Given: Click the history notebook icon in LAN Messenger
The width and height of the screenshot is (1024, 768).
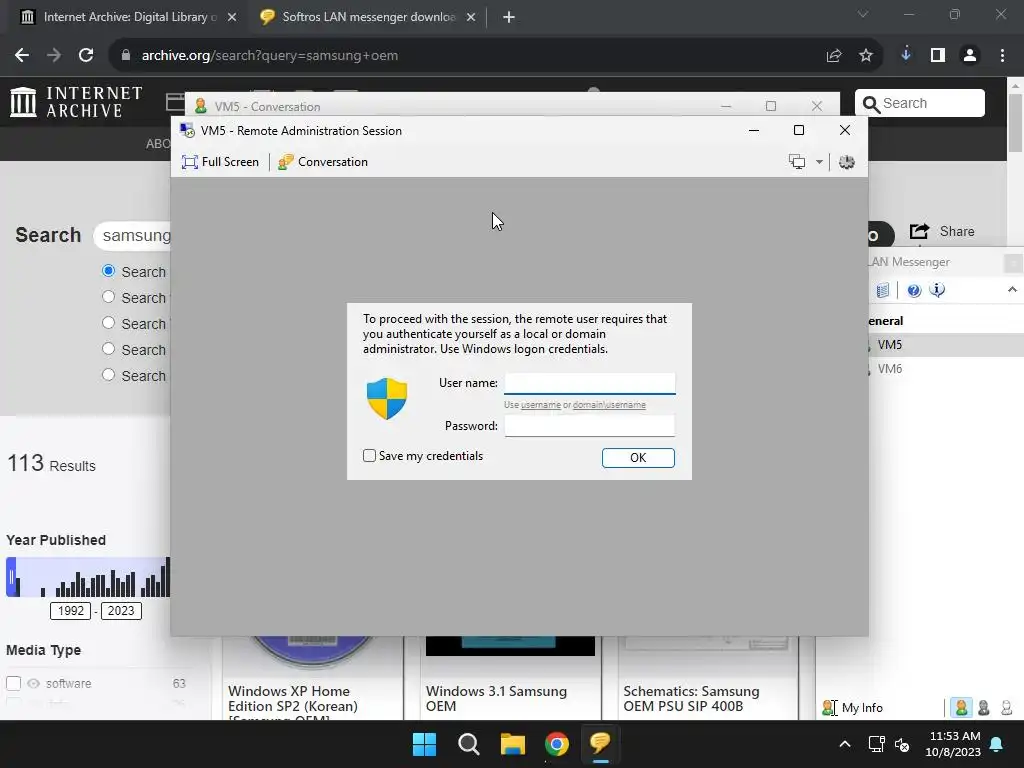Looking at the screenshot, I should [x=882, y=290].
